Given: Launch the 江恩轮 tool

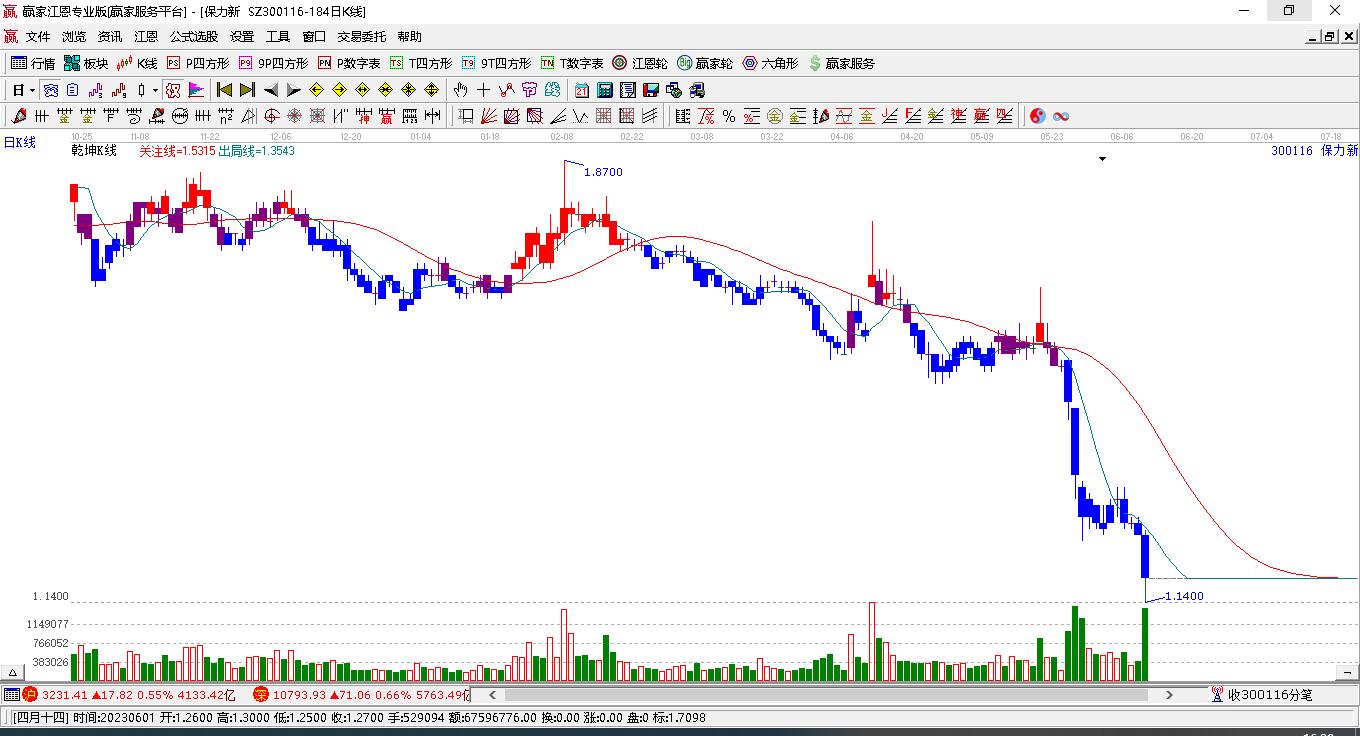Looking at the screenshot, I should 640,63.
